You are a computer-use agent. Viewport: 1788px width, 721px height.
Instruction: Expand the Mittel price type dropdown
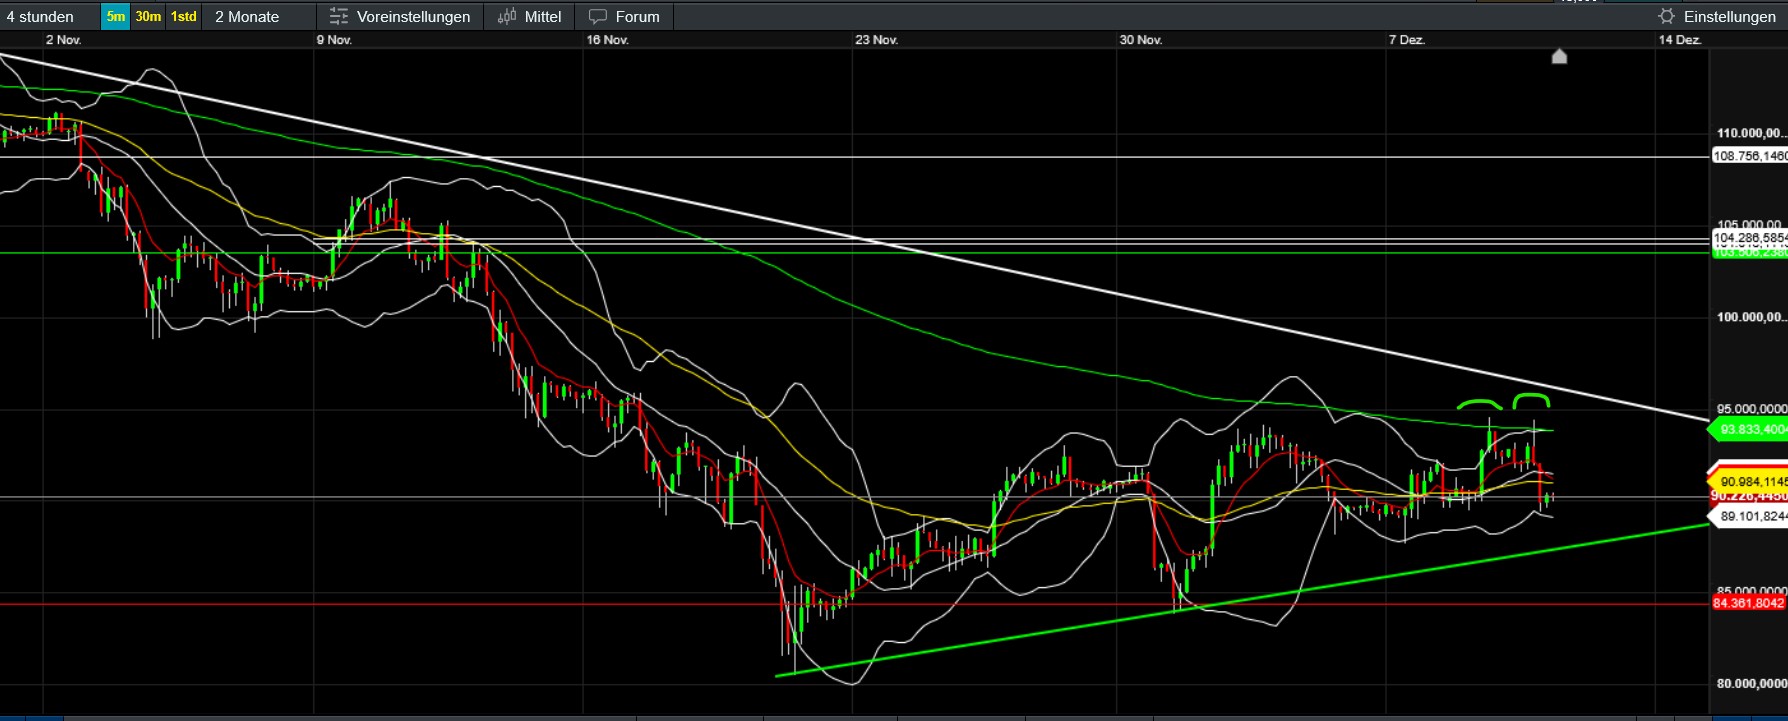(x=543, y=17)
